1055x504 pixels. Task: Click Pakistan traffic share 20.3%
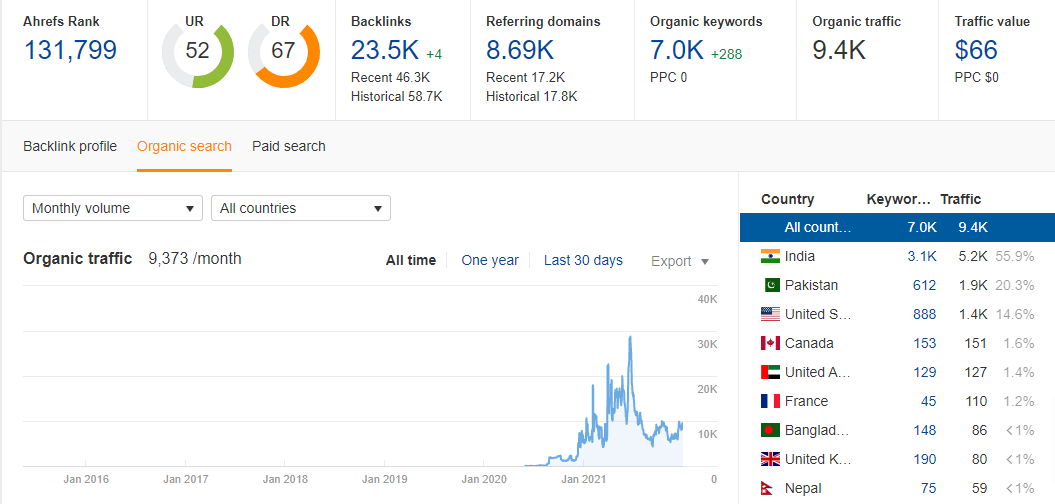point(1015,285)
